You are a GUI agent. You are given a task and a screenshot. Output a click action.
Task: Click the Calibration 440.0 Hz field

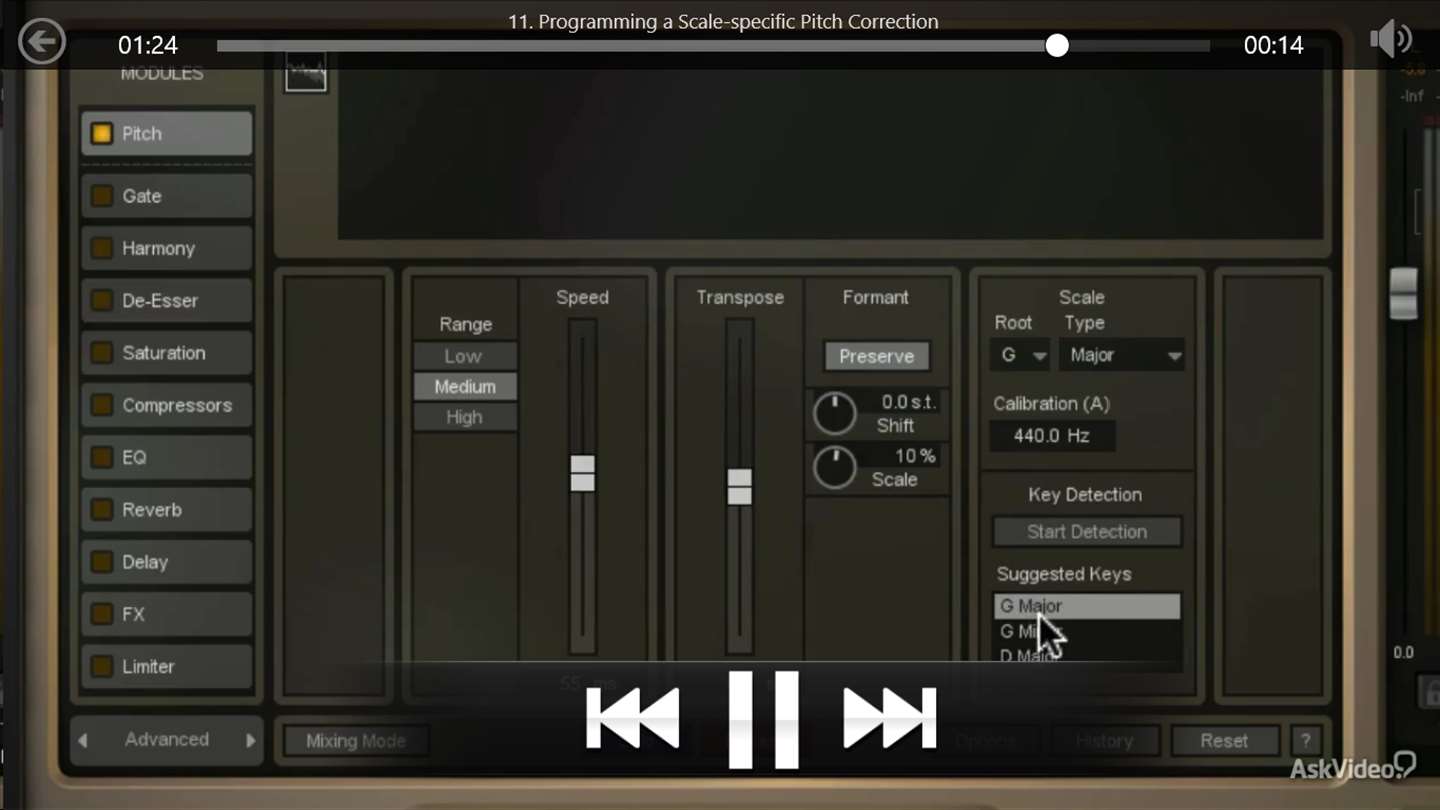click(x=1052, y=436)
